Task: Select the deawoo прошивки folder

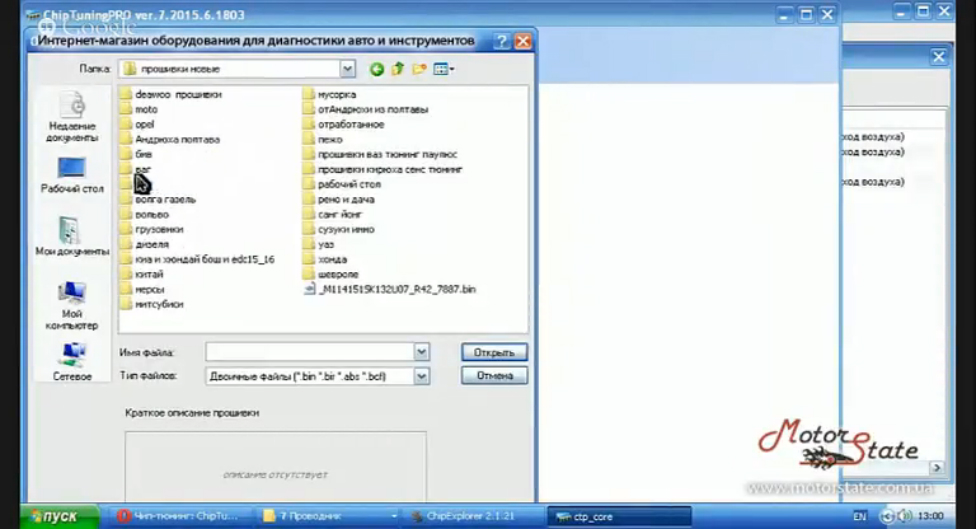Action: pyautogui.click(x=171, y=95)
